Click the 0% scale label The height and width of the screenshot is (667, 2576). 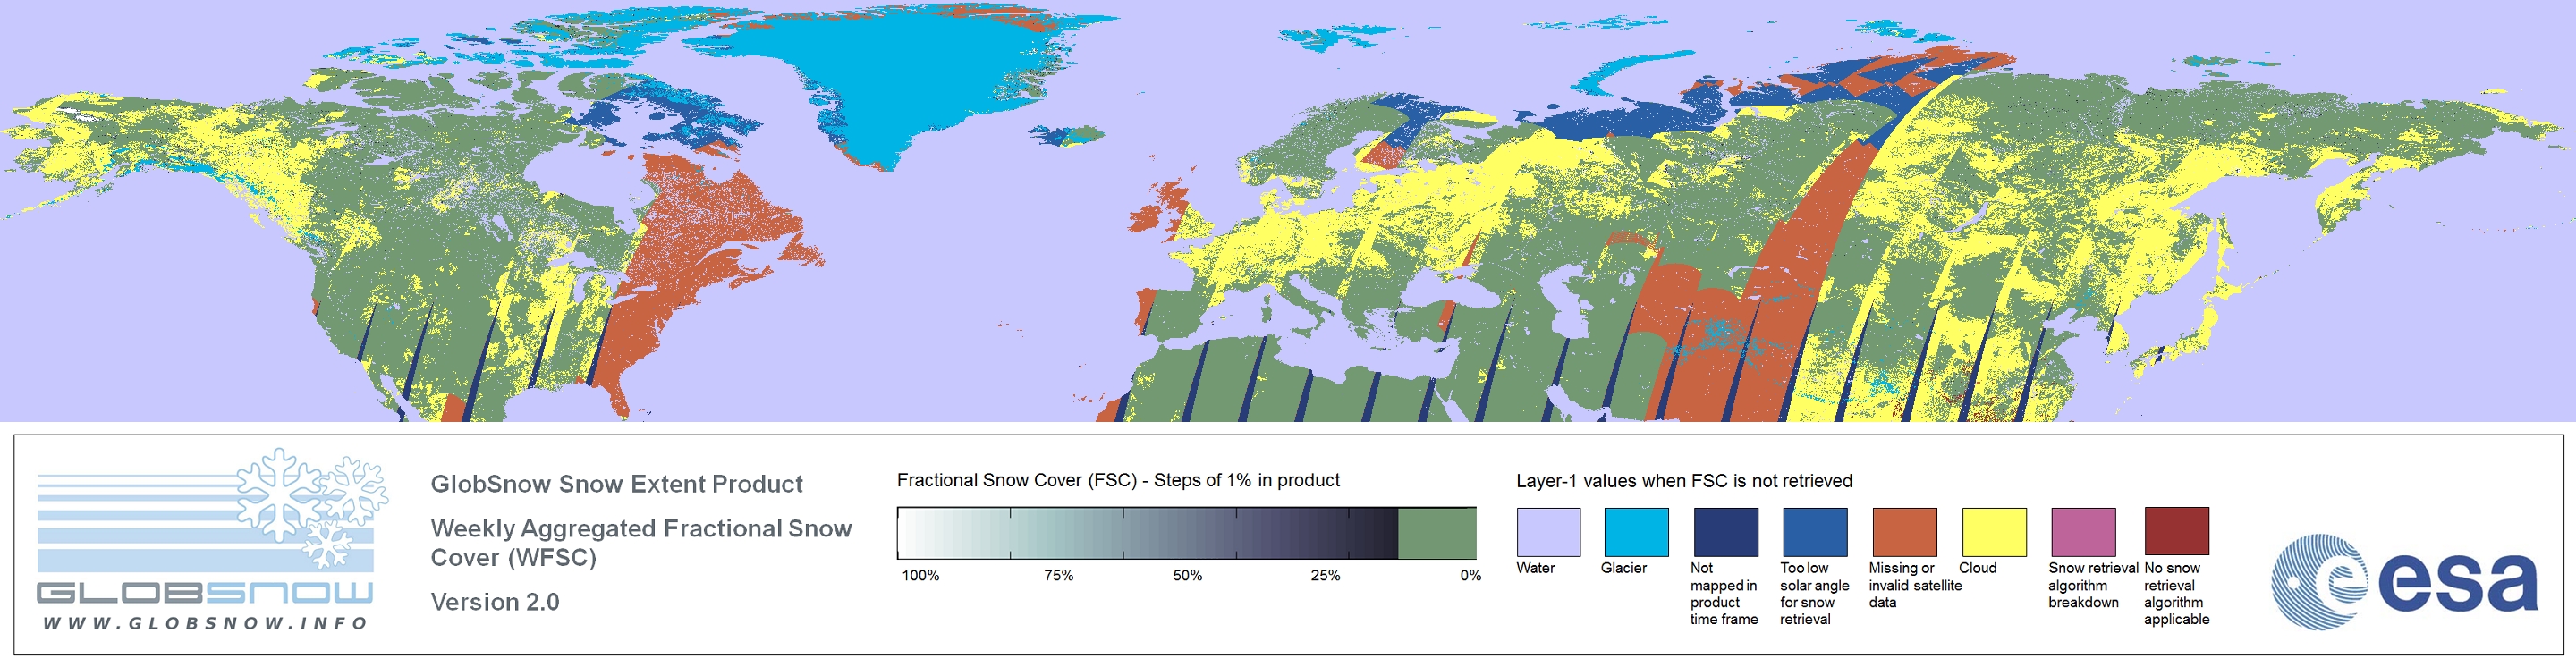coord(1470,575)
